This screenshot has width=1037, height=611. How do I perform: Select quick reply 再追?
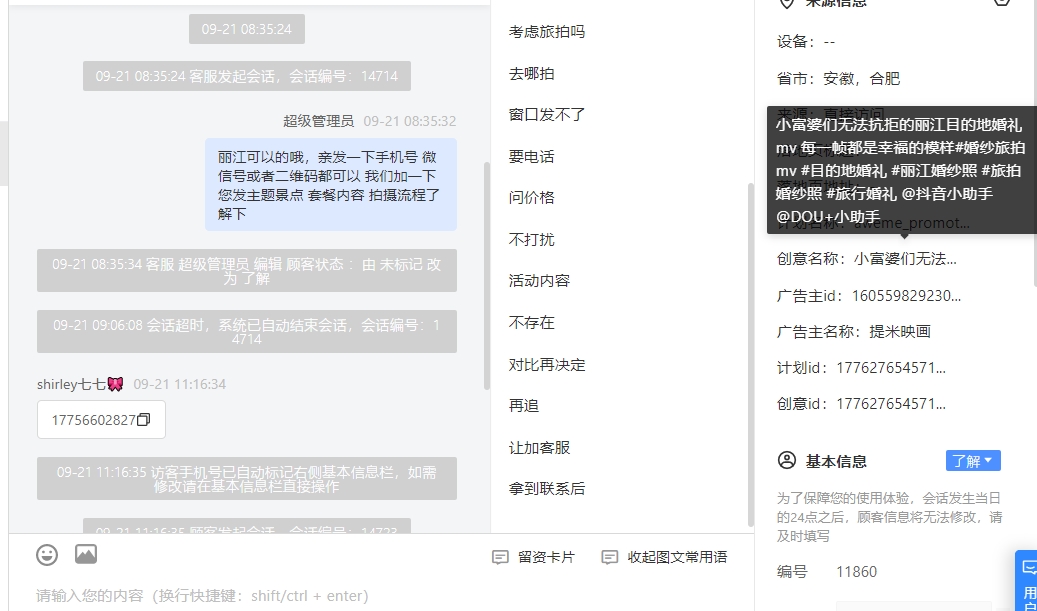pyautogui.click(x=524, y=406)
